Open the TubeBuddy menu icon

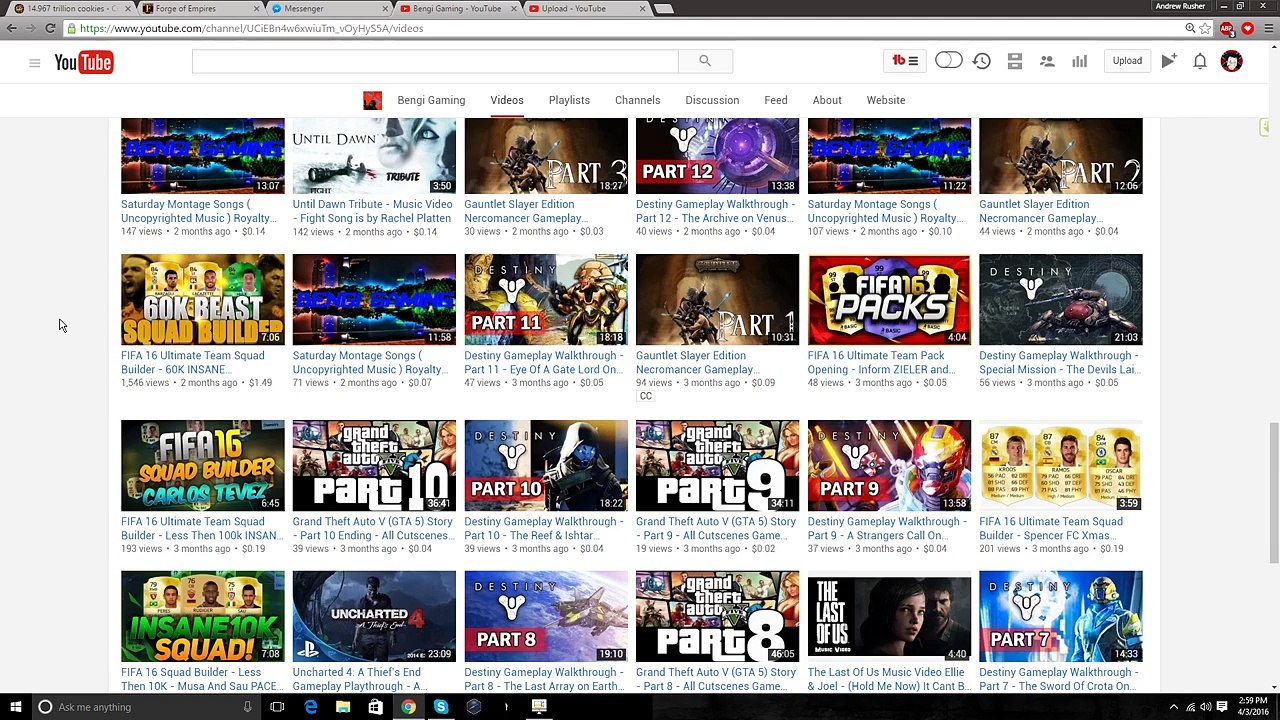tap(905, 61)
